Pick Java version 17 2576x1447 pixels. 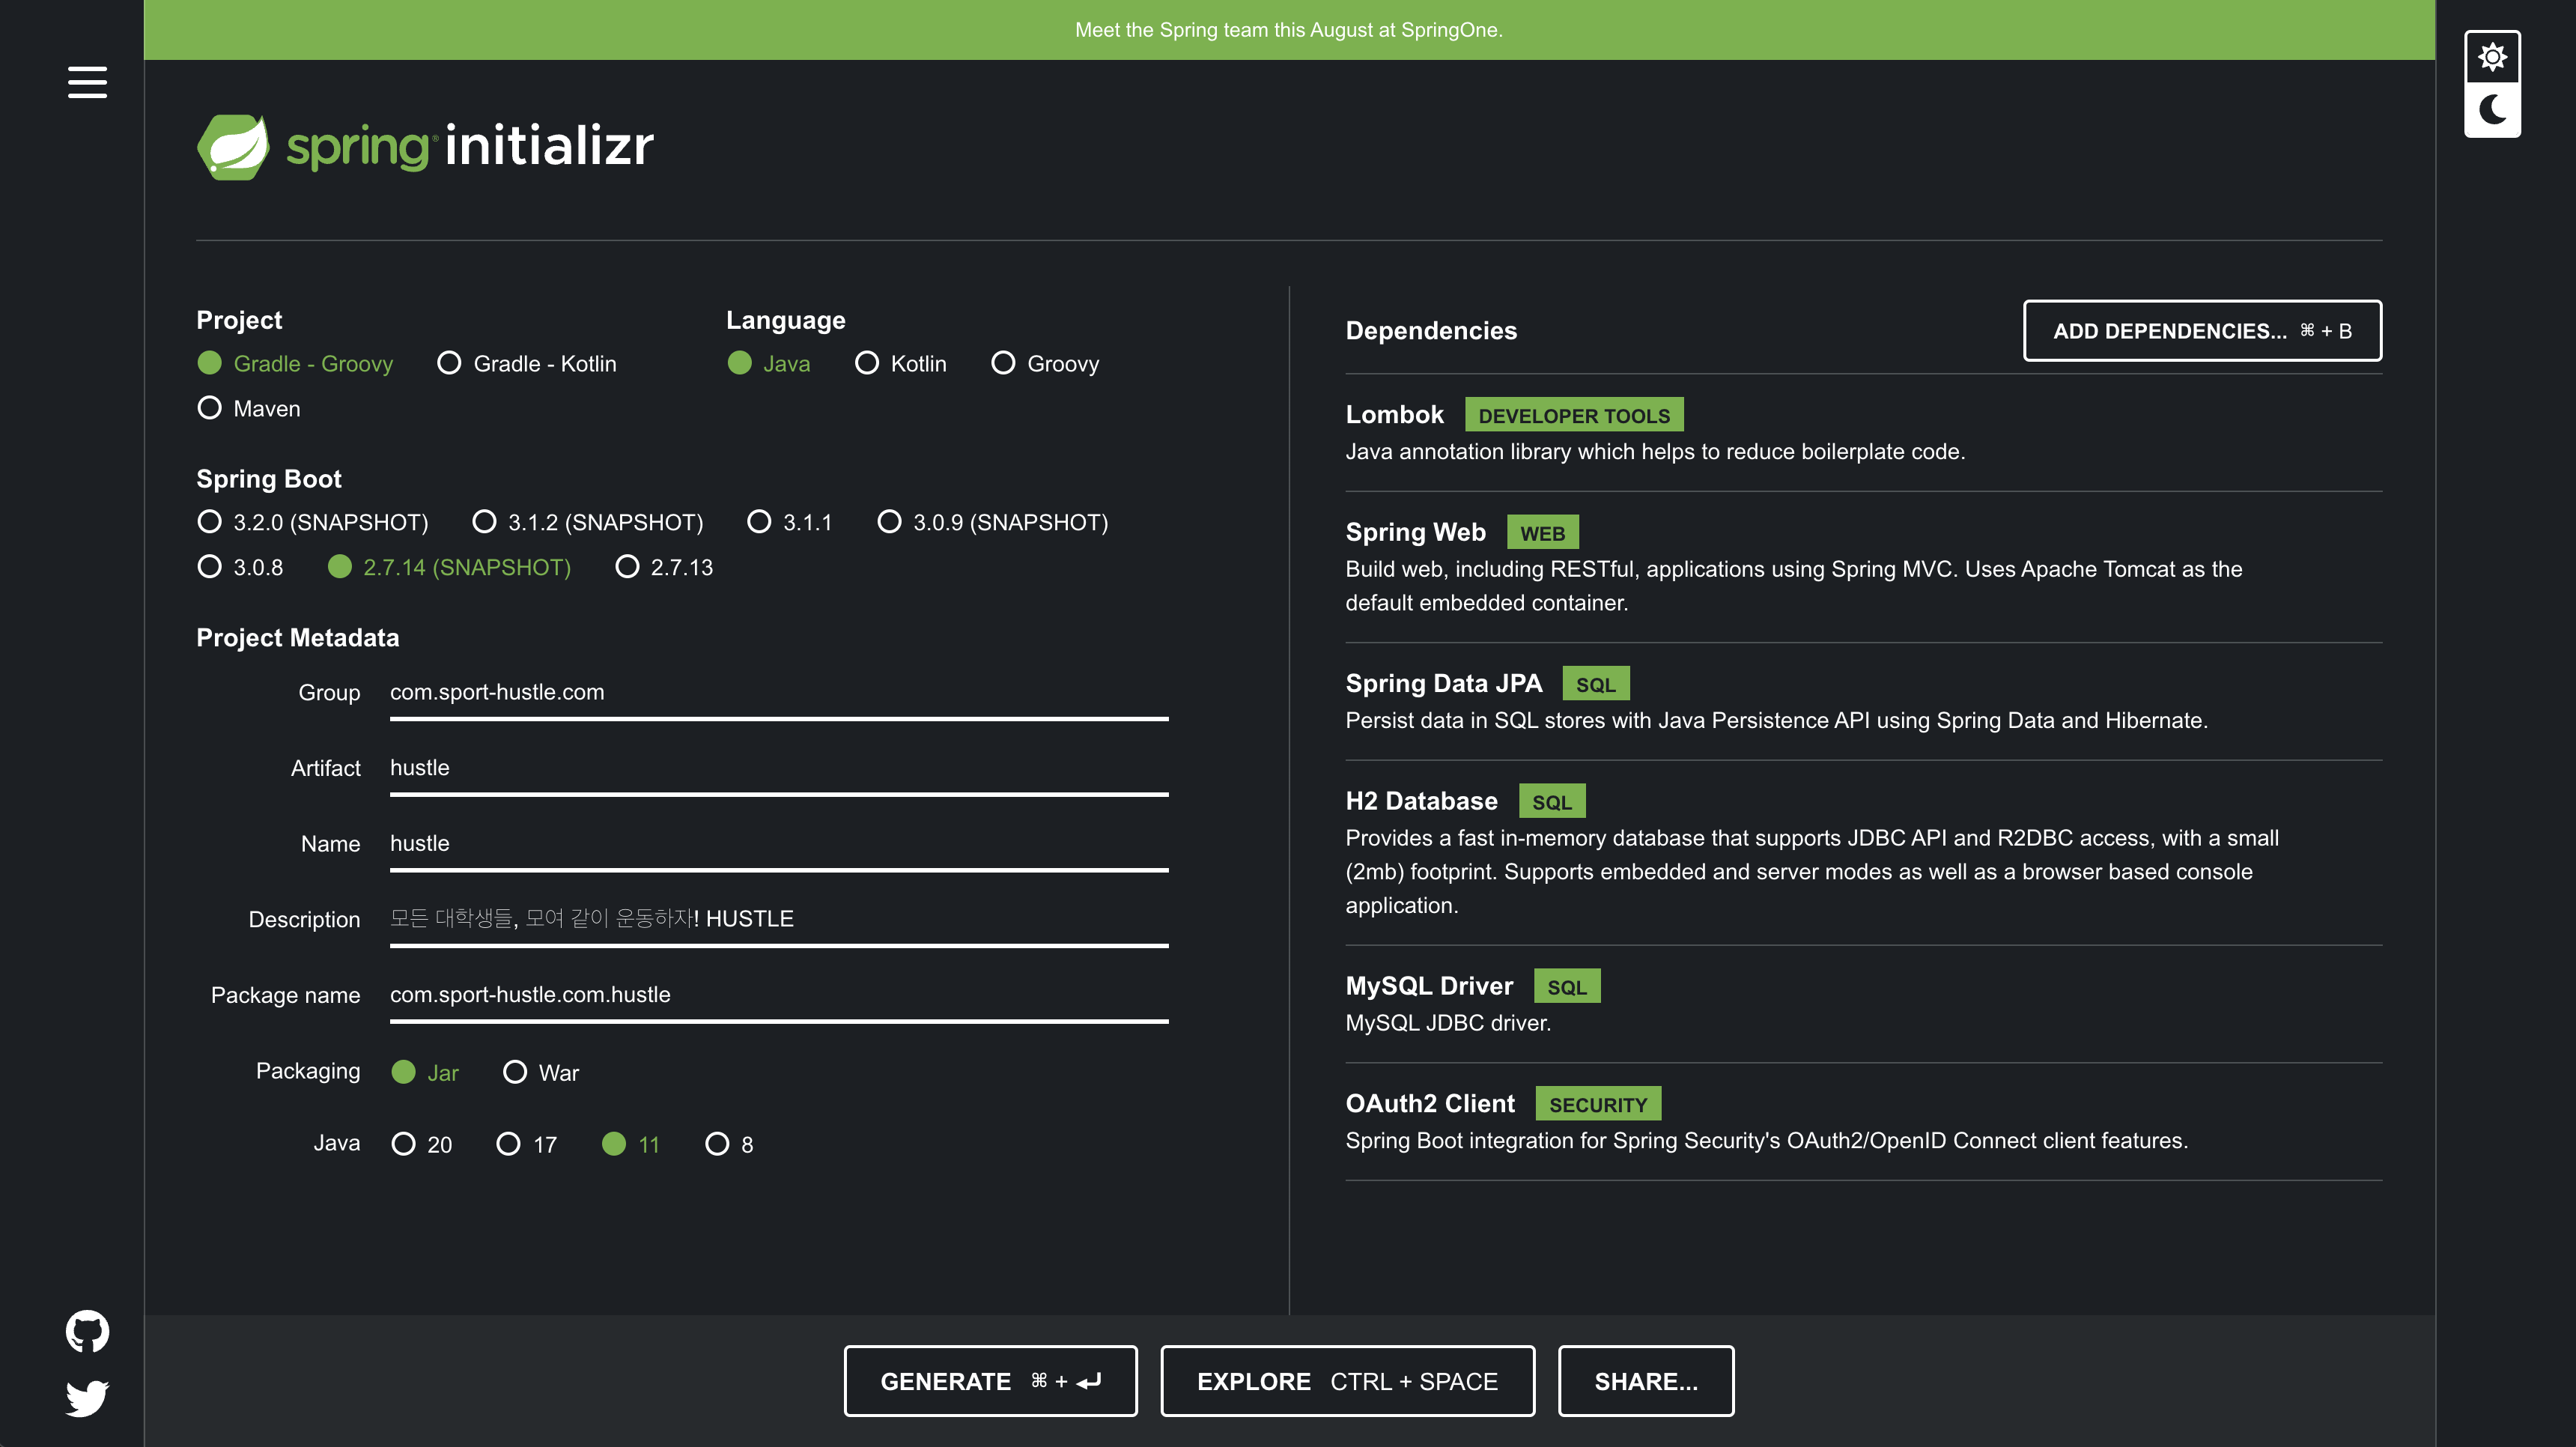(509, 1144)
